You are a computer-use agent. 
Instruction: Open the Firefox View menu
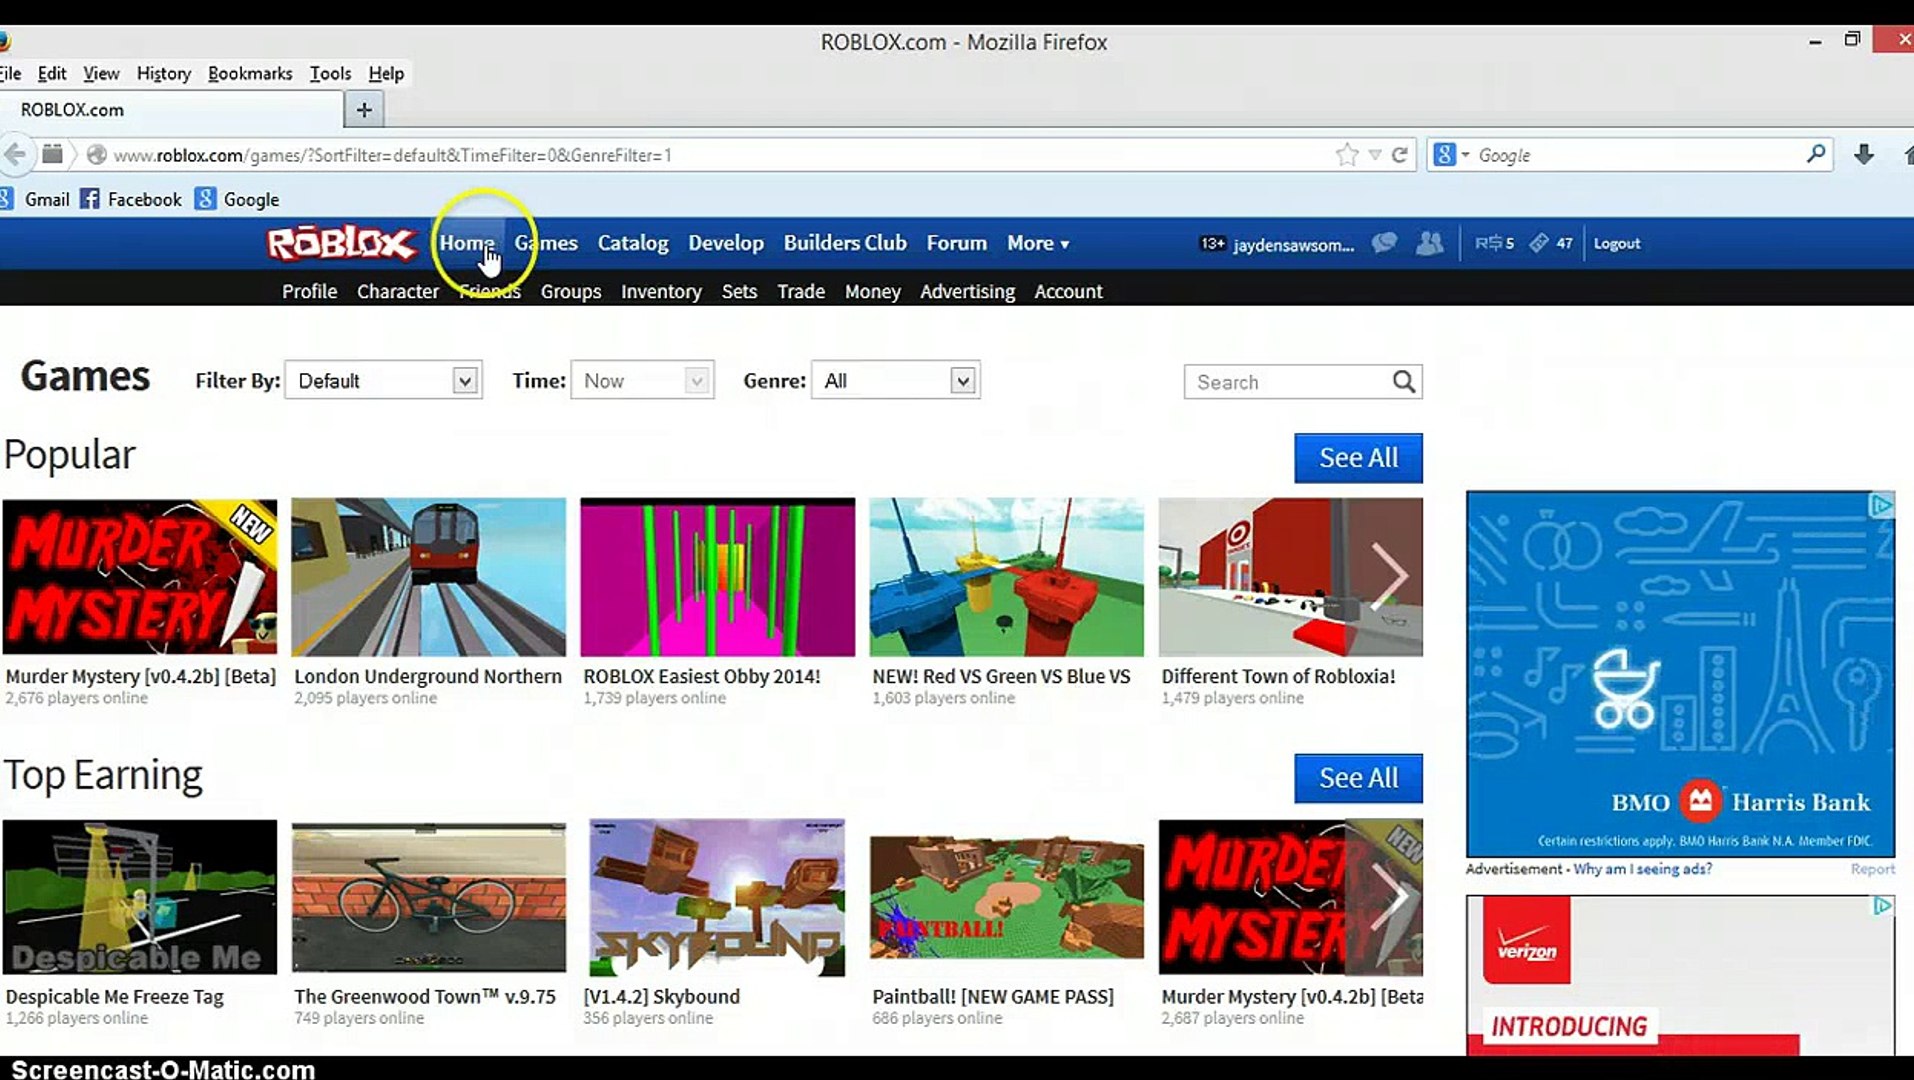point(101,73)
